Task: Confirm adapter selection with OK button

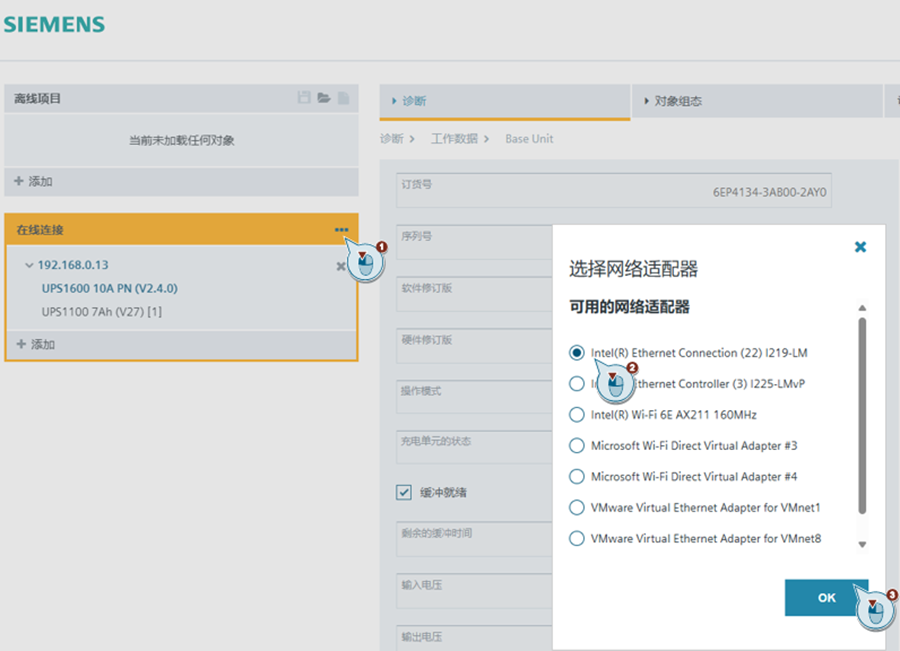Action: pyautogui.click(x=826, y=597)
